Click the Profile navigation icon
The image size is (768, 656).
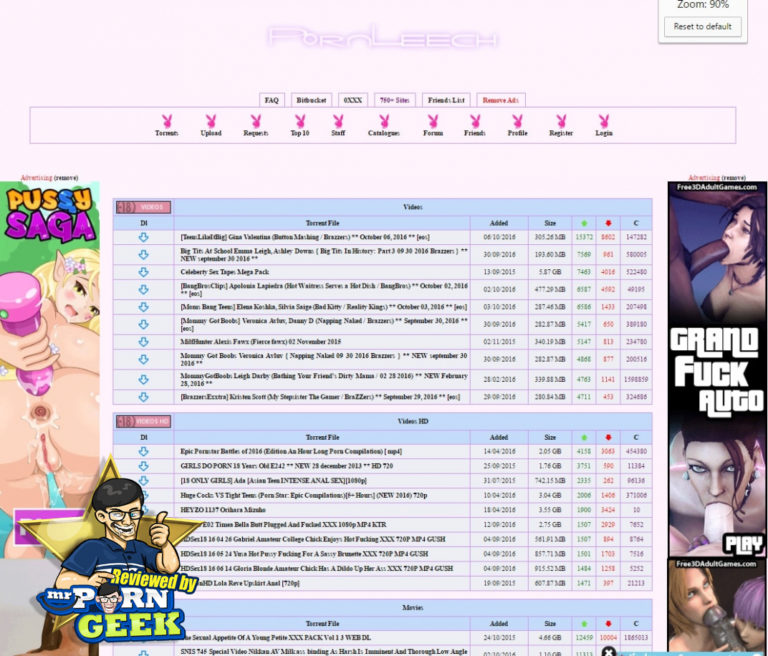(x=517, y=121)
